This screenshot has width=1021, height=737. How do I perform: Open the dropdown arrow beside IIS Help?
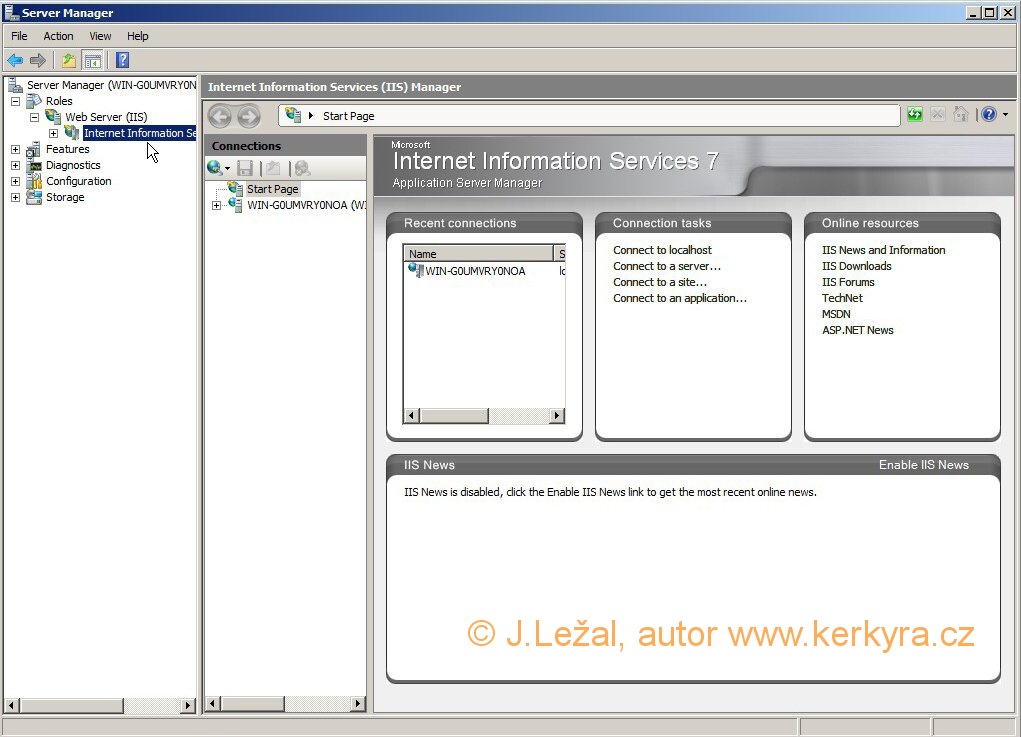pyautogui.click(x=1005, y=116)
